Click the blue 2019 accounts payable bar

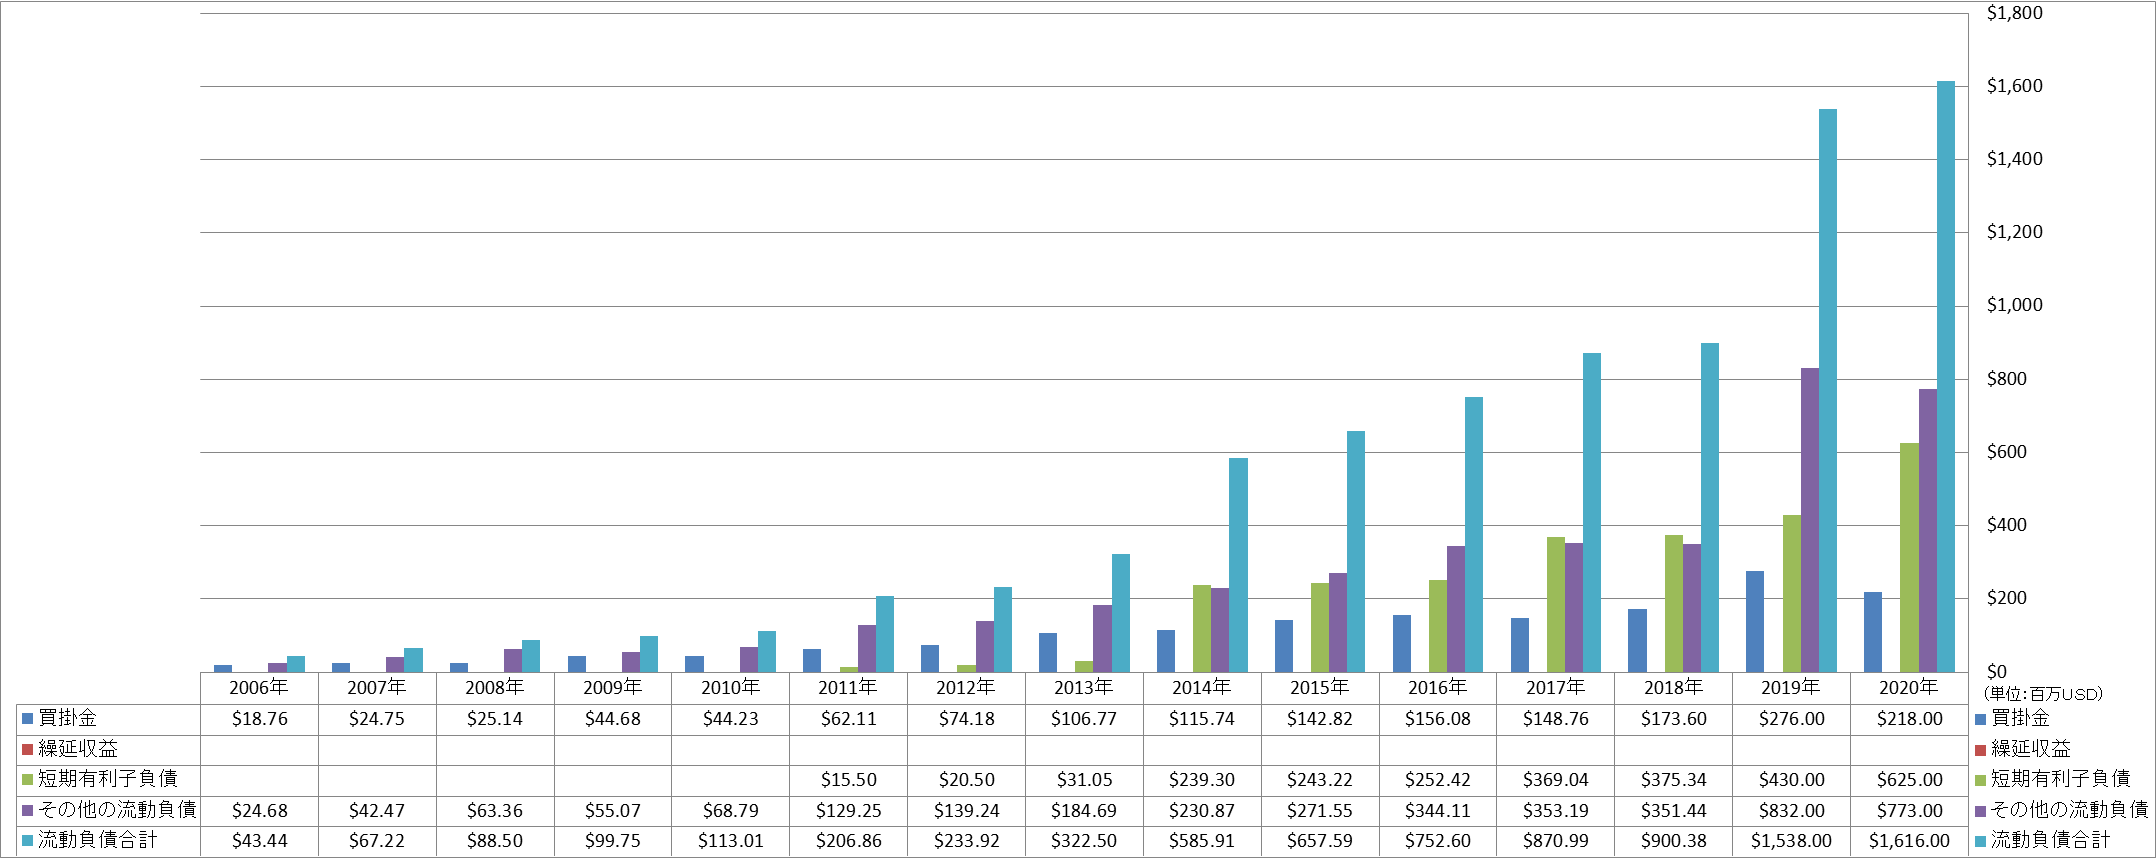[1755, 621]
